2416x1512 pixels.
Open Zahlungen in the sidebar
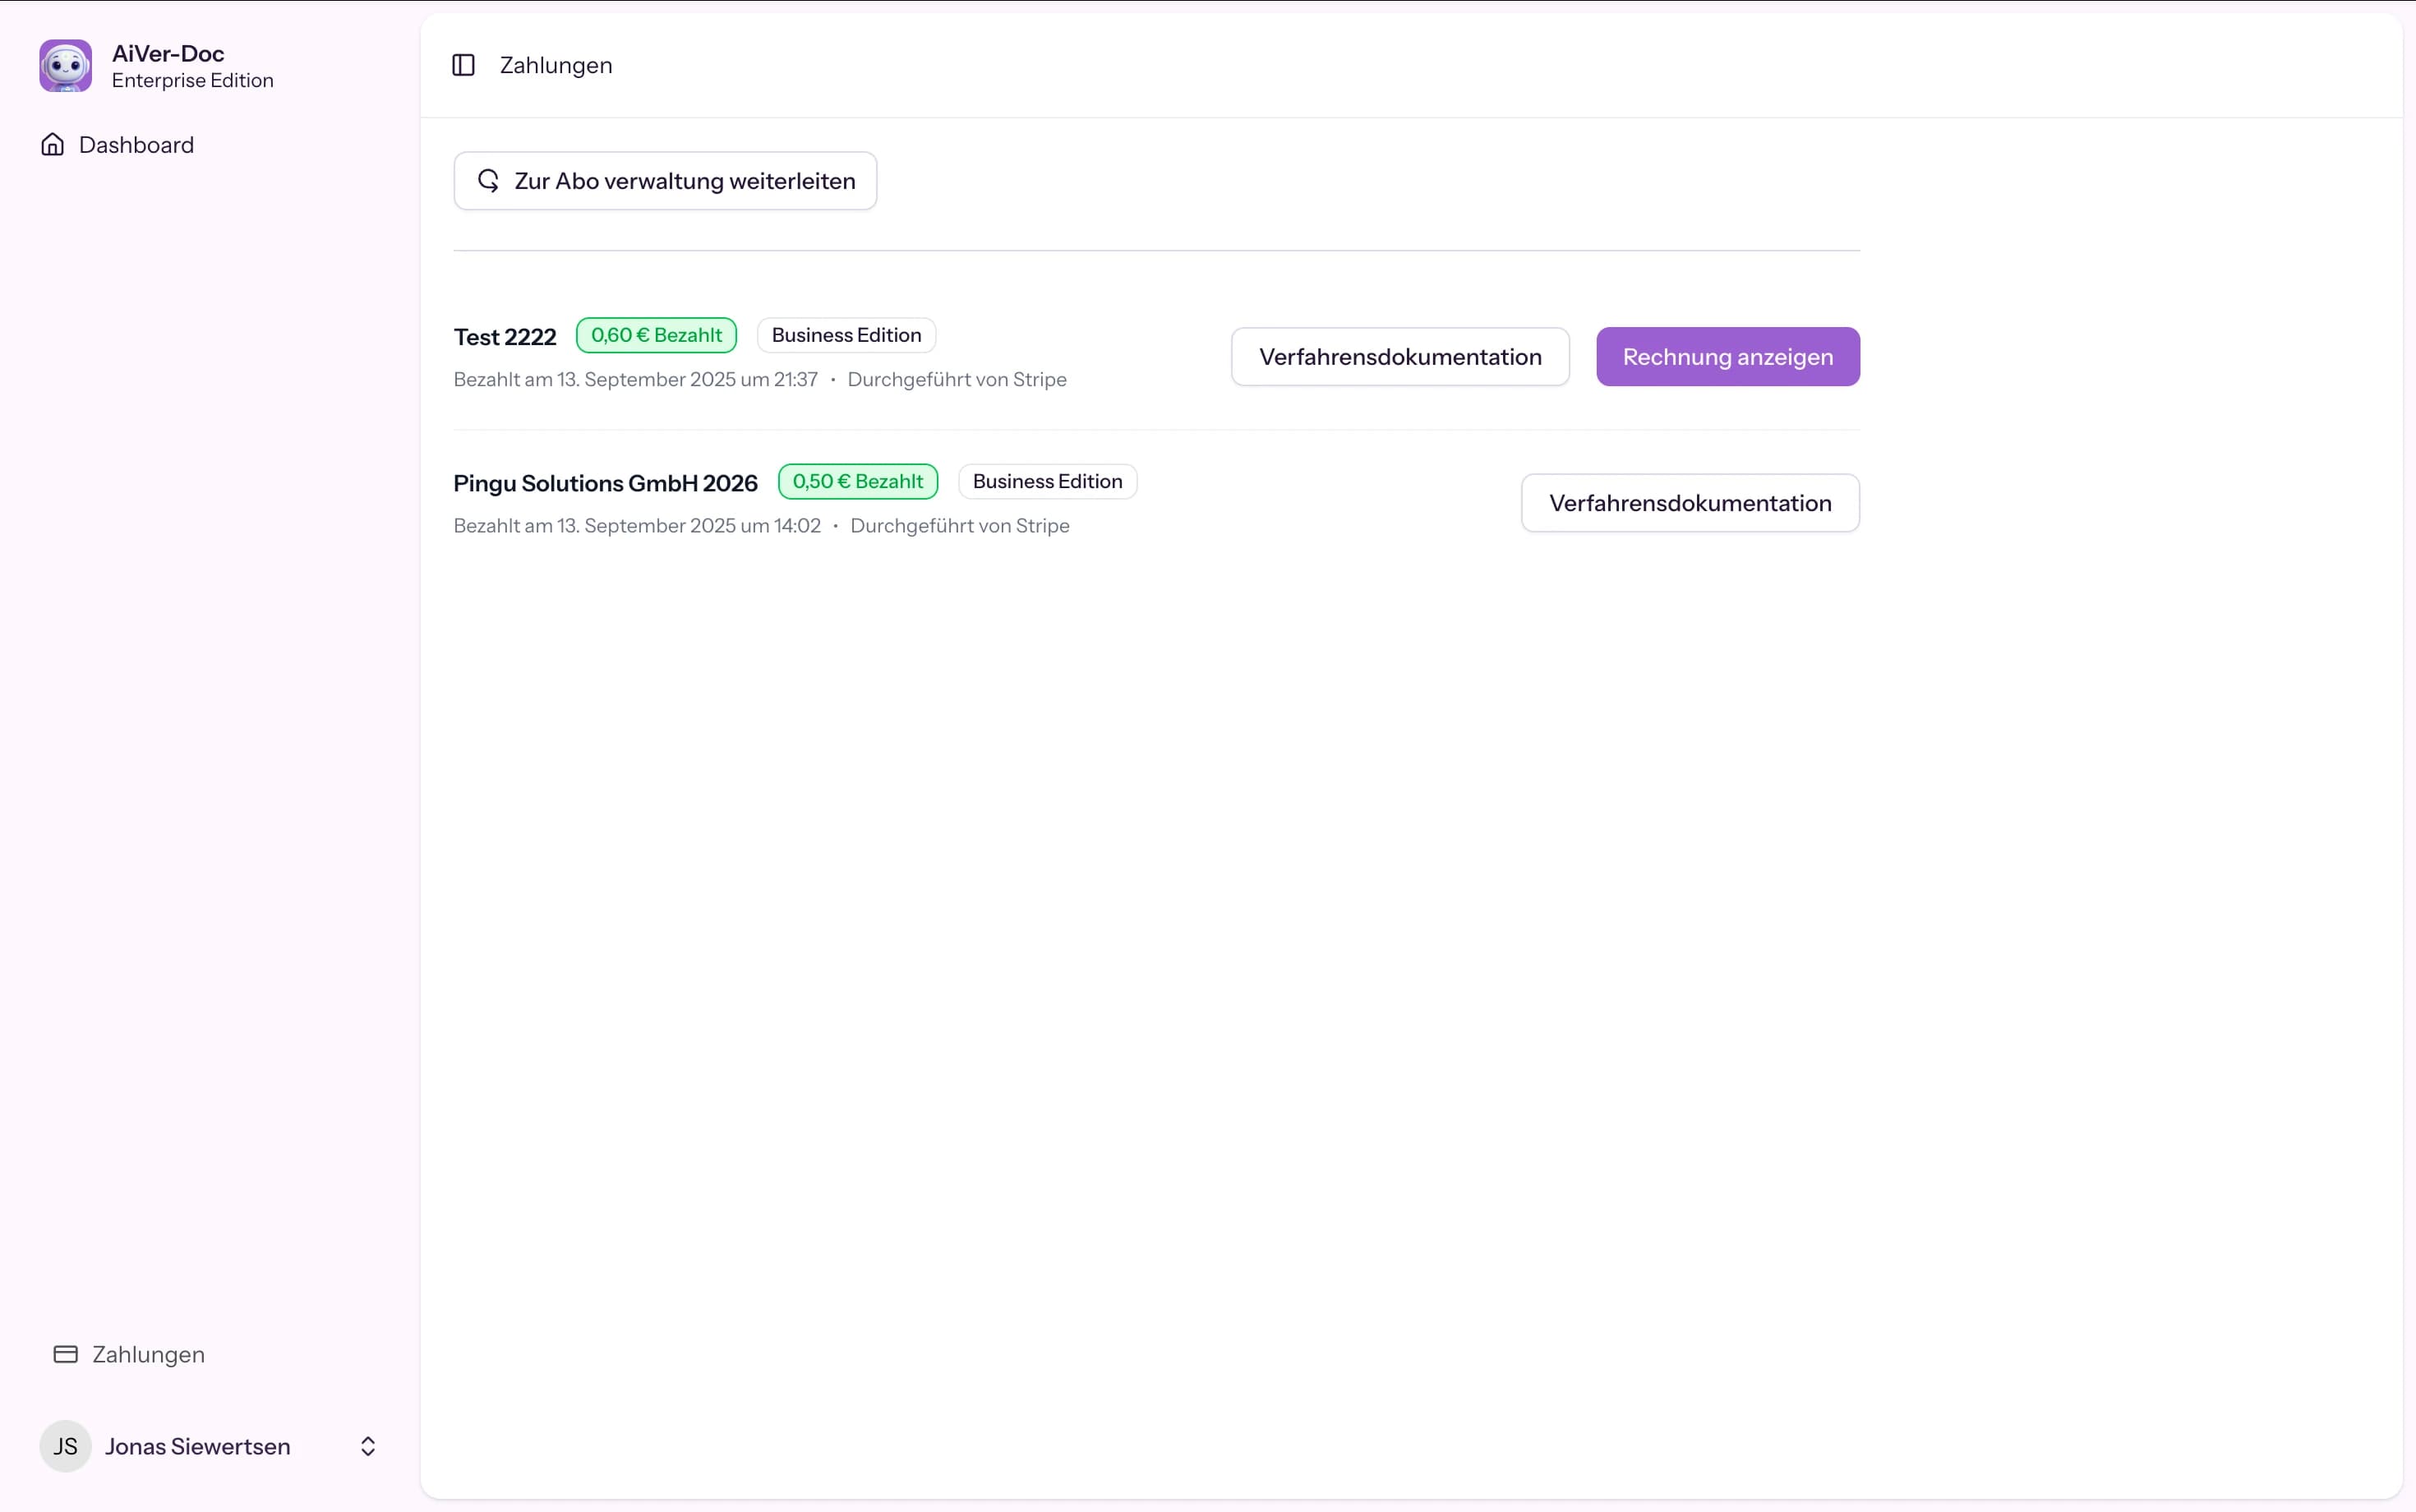[128, 1354]
